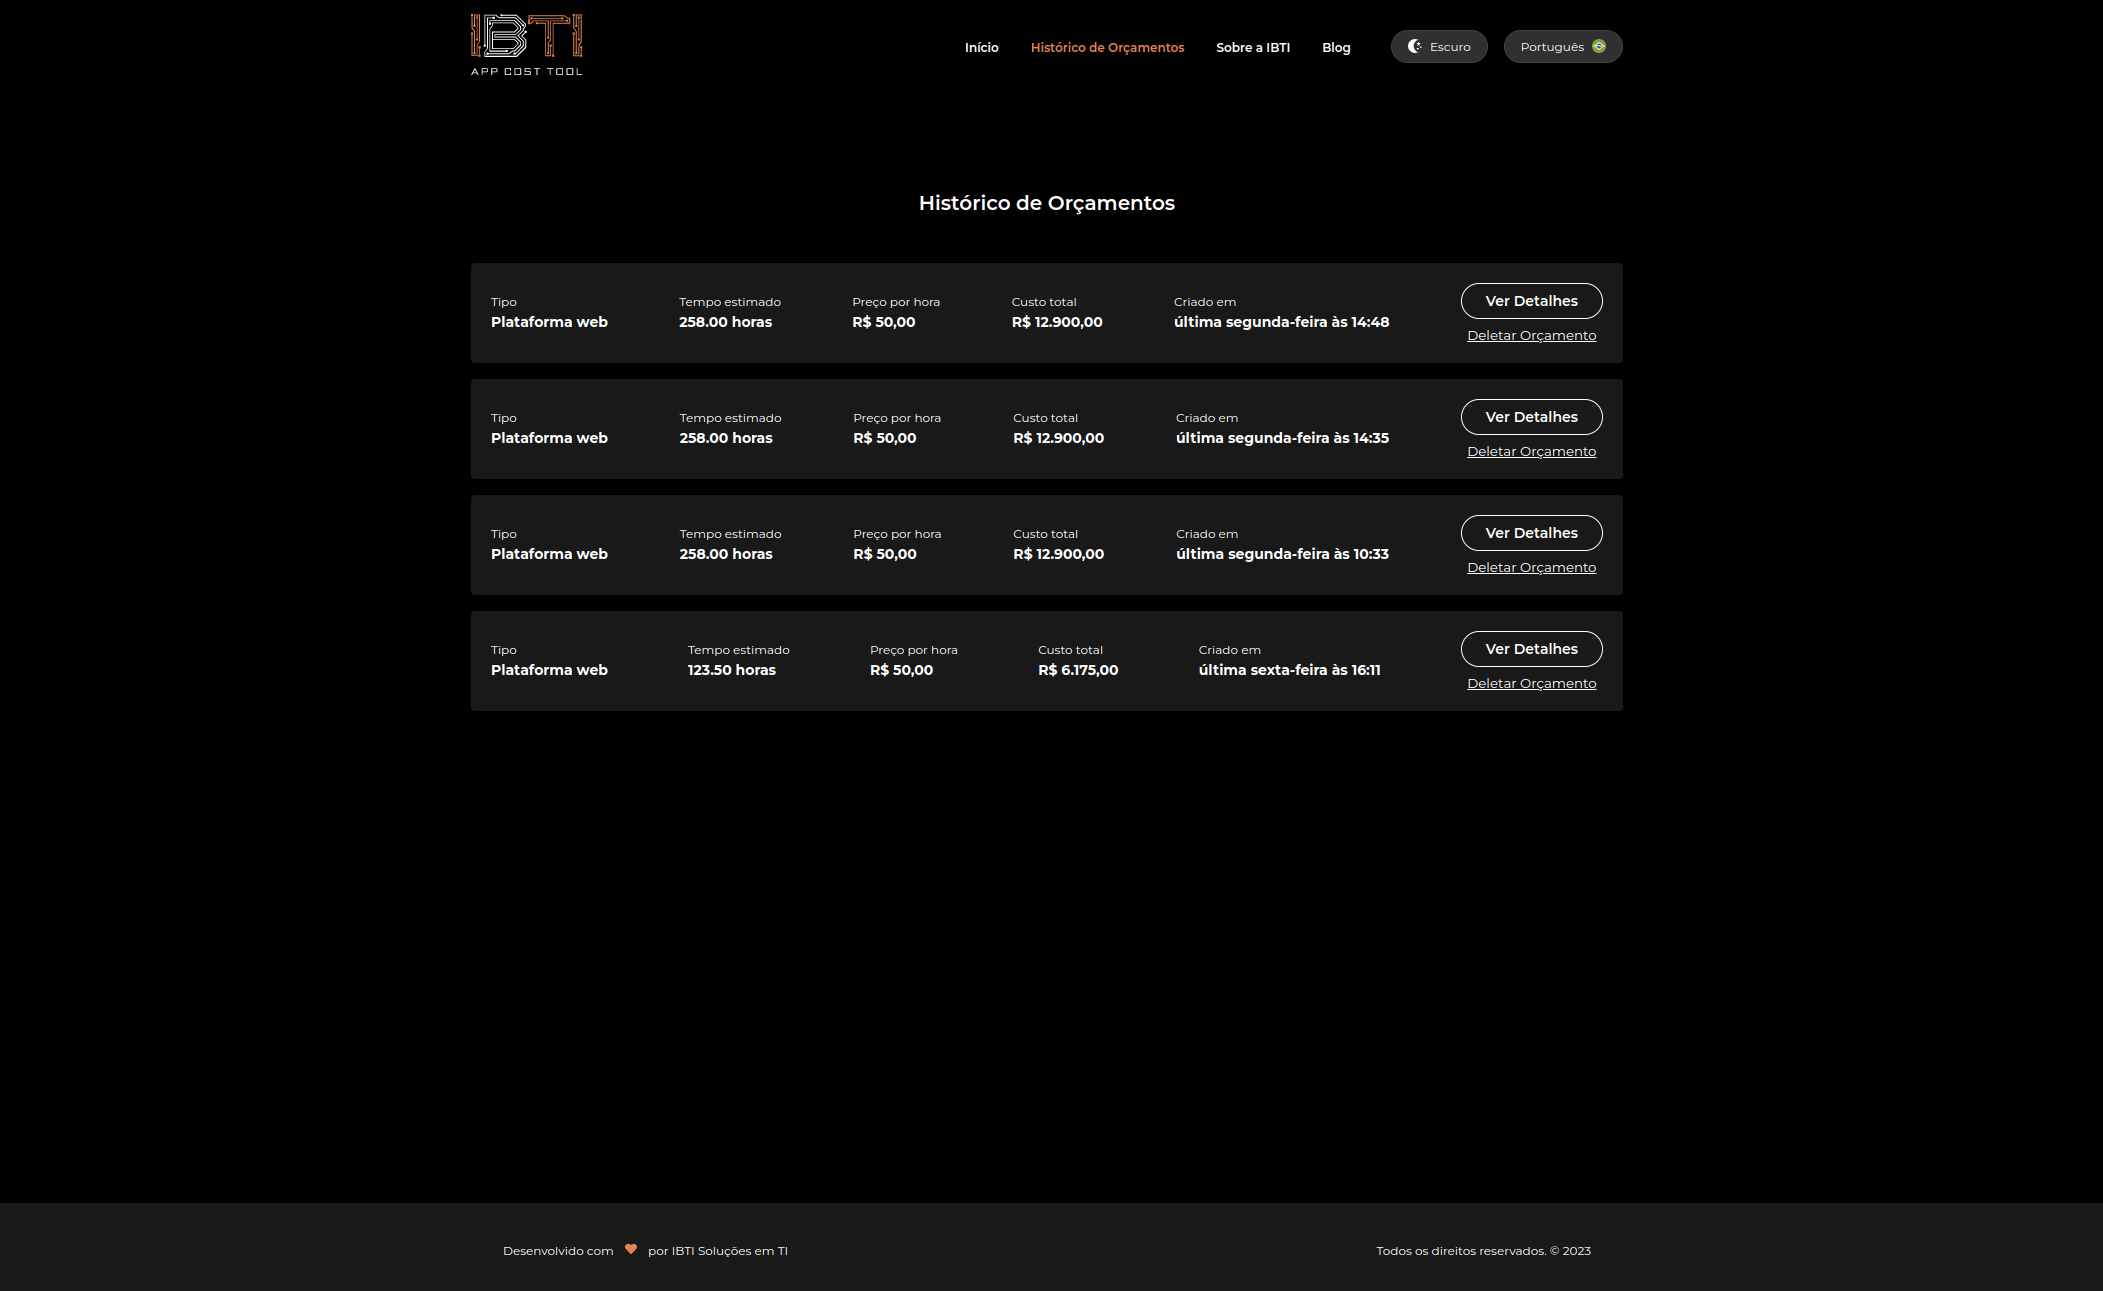The image size is (2103, 1291).
Task: Toggle the Escuro dark theme button
Action: point(1439,47)
